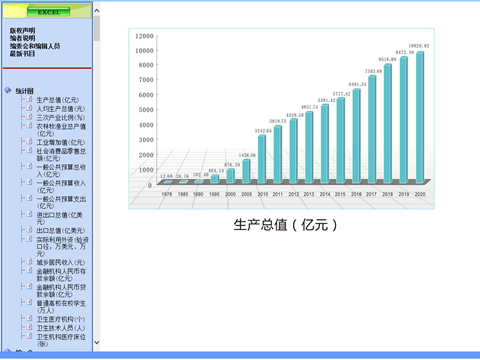
Task: Click the 2020 bar in chart
Action: point(420,117)
